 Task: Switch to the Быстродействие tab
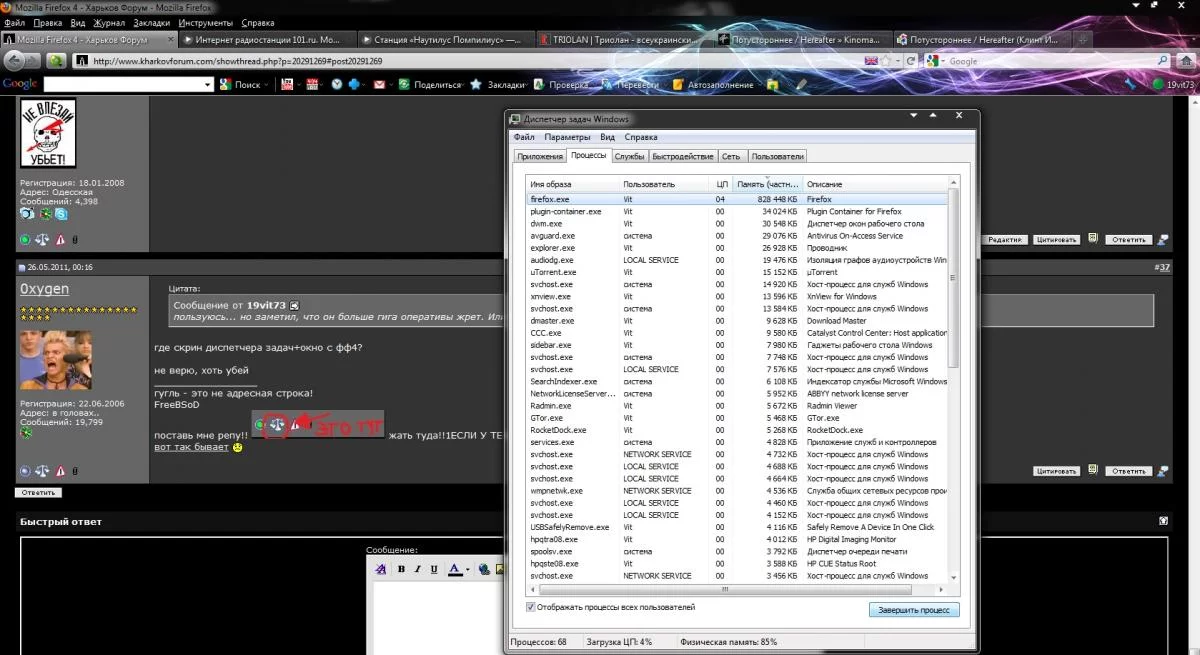point(683,156)
